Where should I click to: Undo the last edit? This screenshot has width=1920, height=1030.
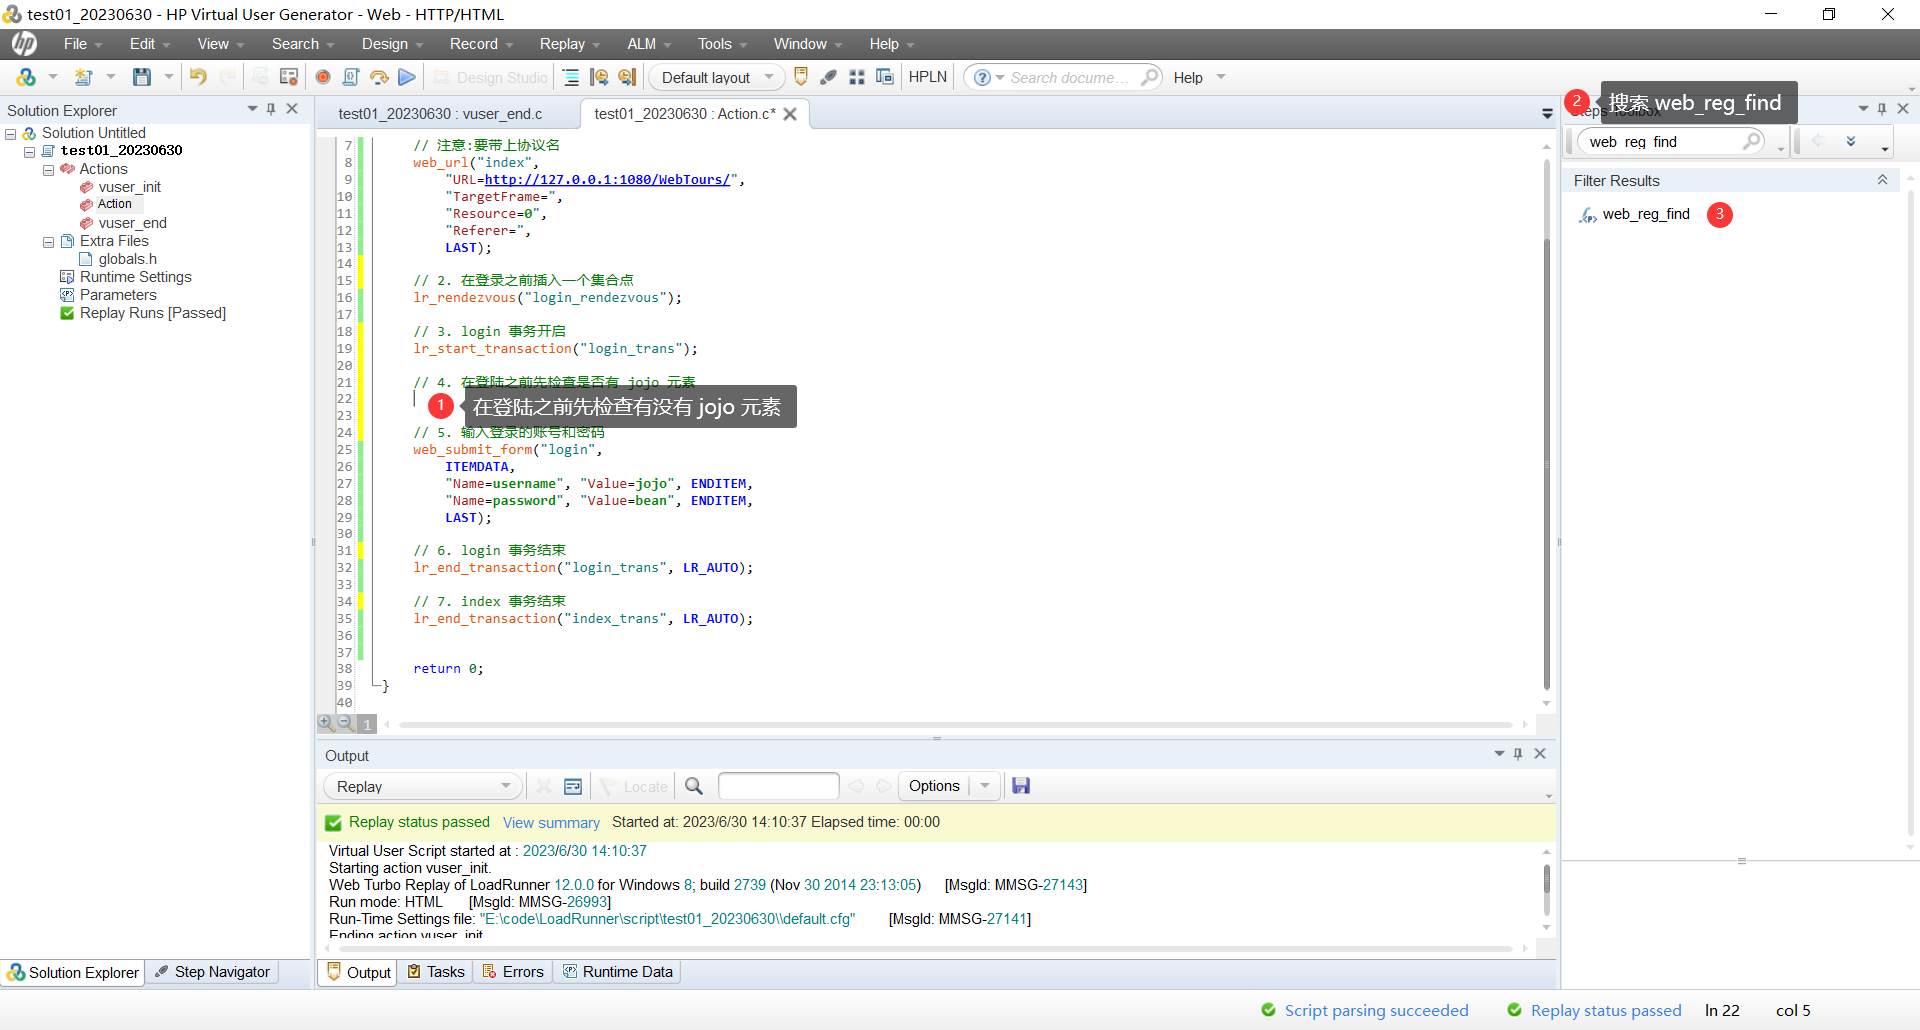coord(198,77)
